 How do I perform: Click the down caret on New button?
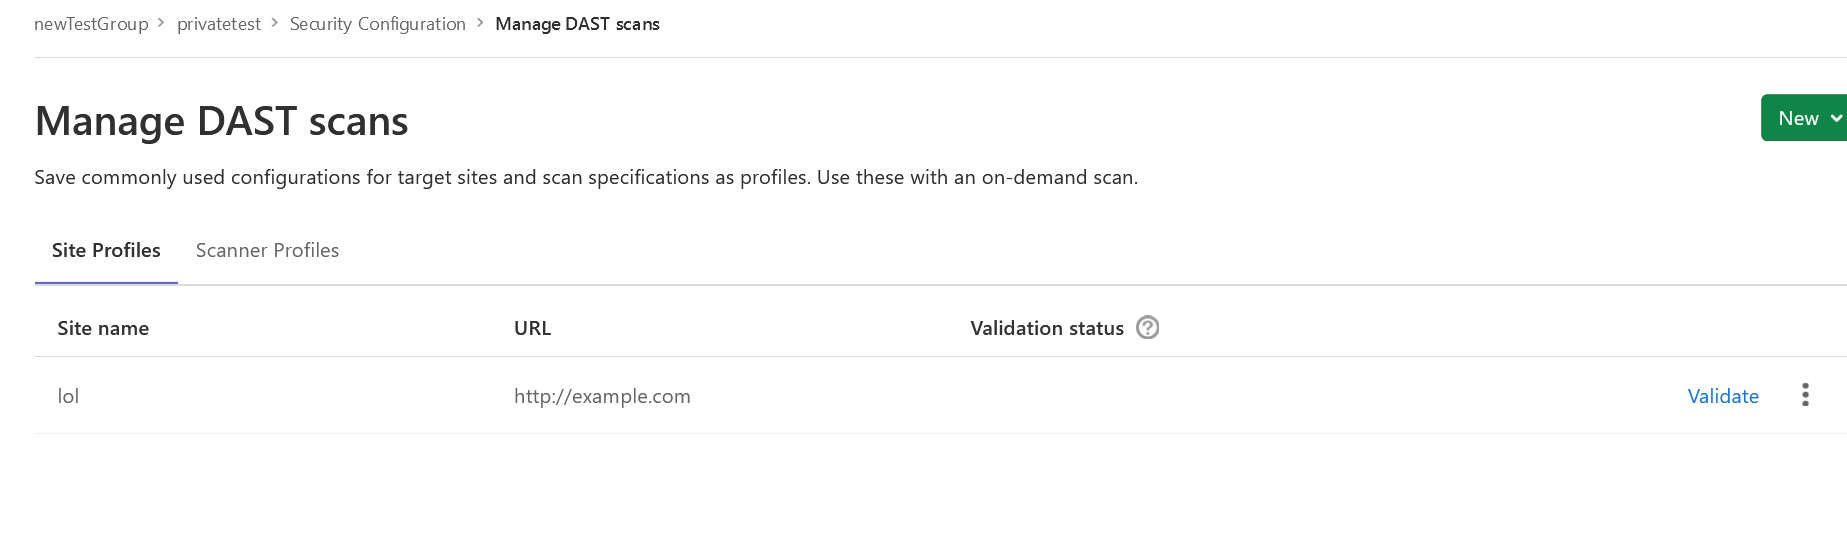(1836, 118)
